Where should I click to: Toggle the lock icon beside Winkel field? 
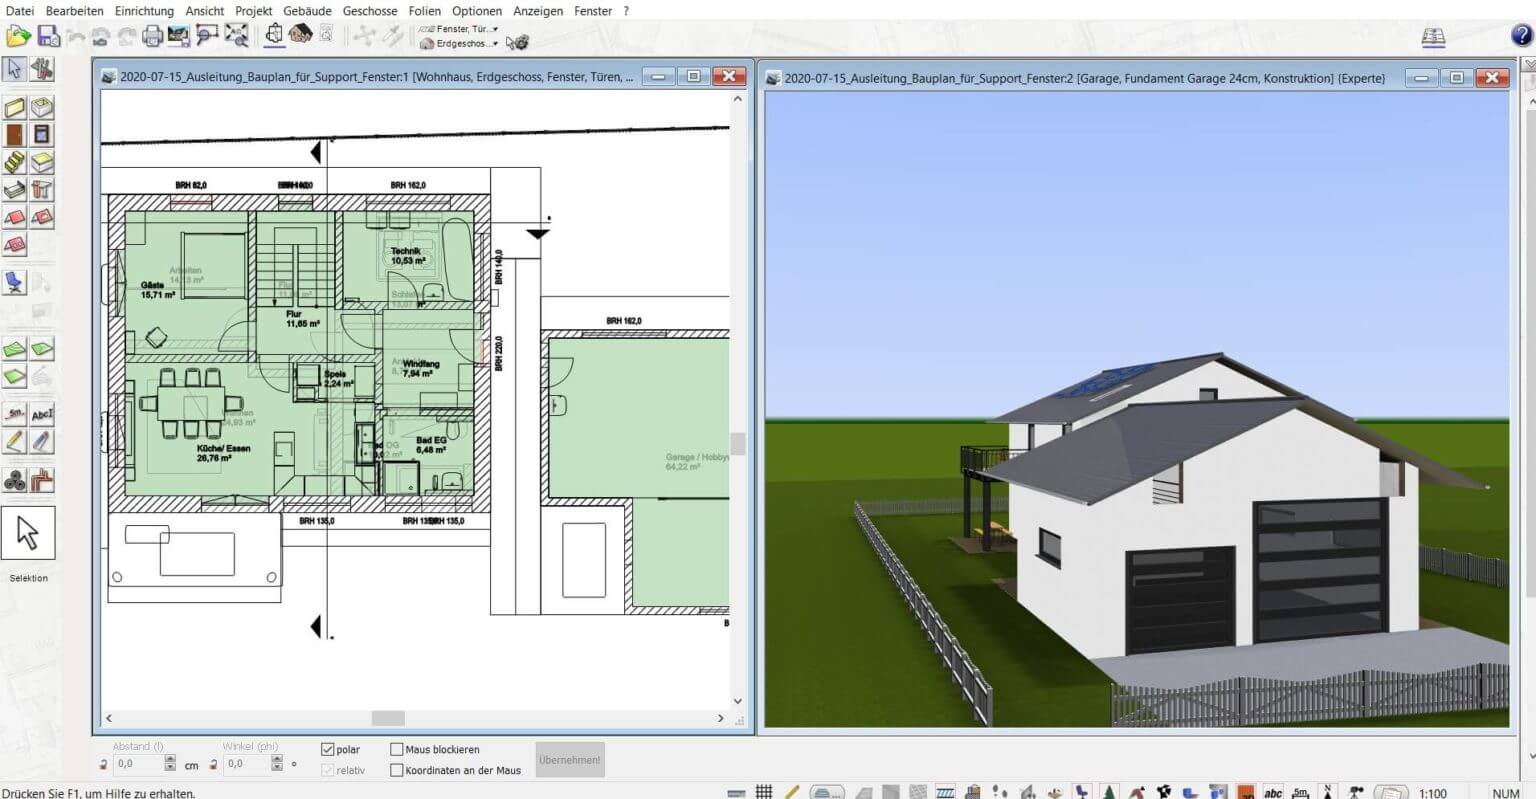214,765
